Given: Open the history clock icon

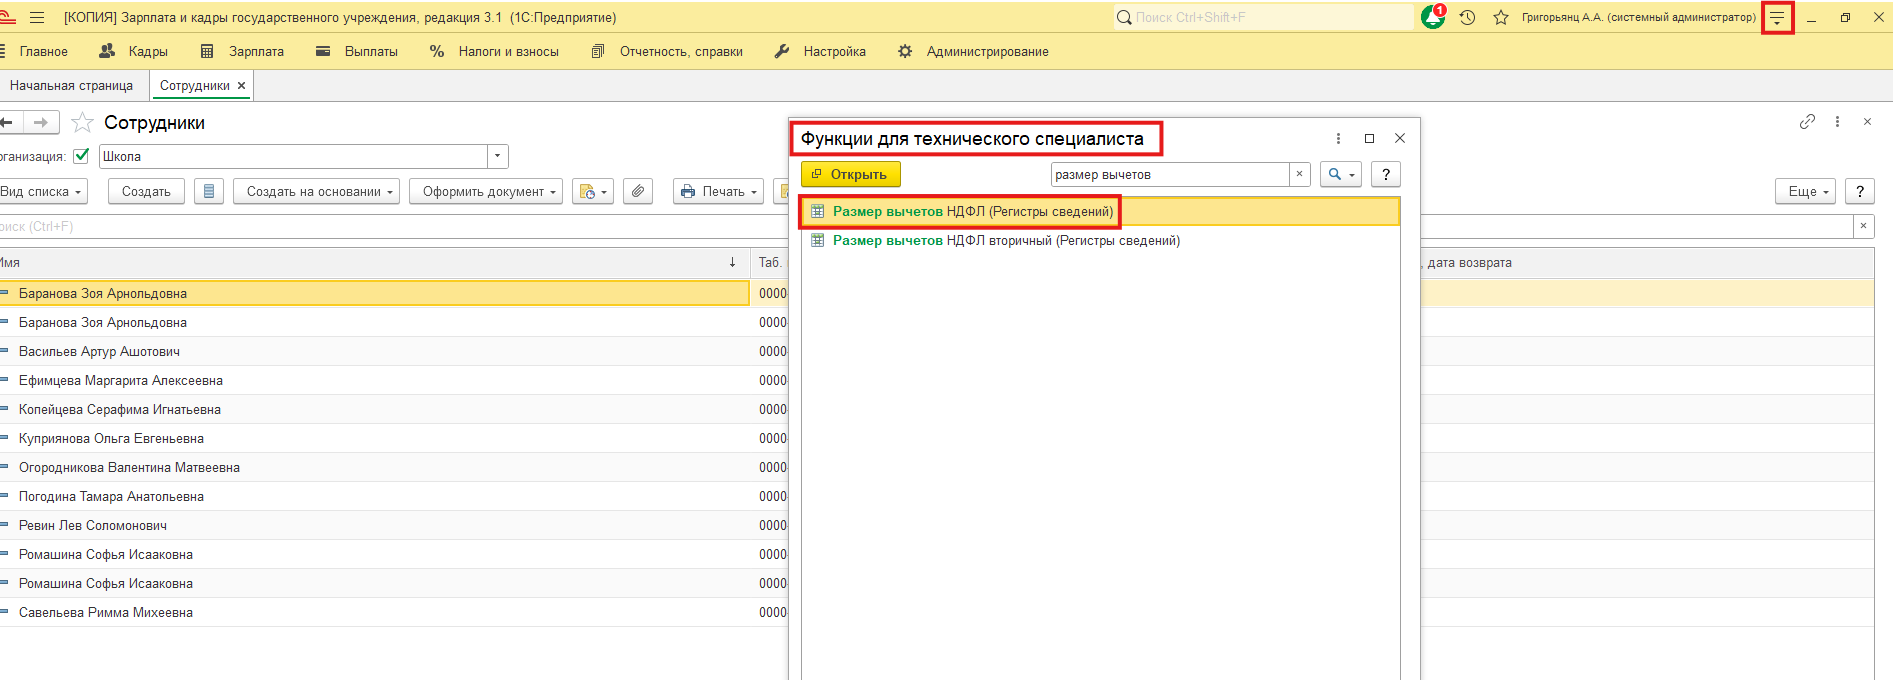Looking at the screenshot, I should click(1467, 17).
